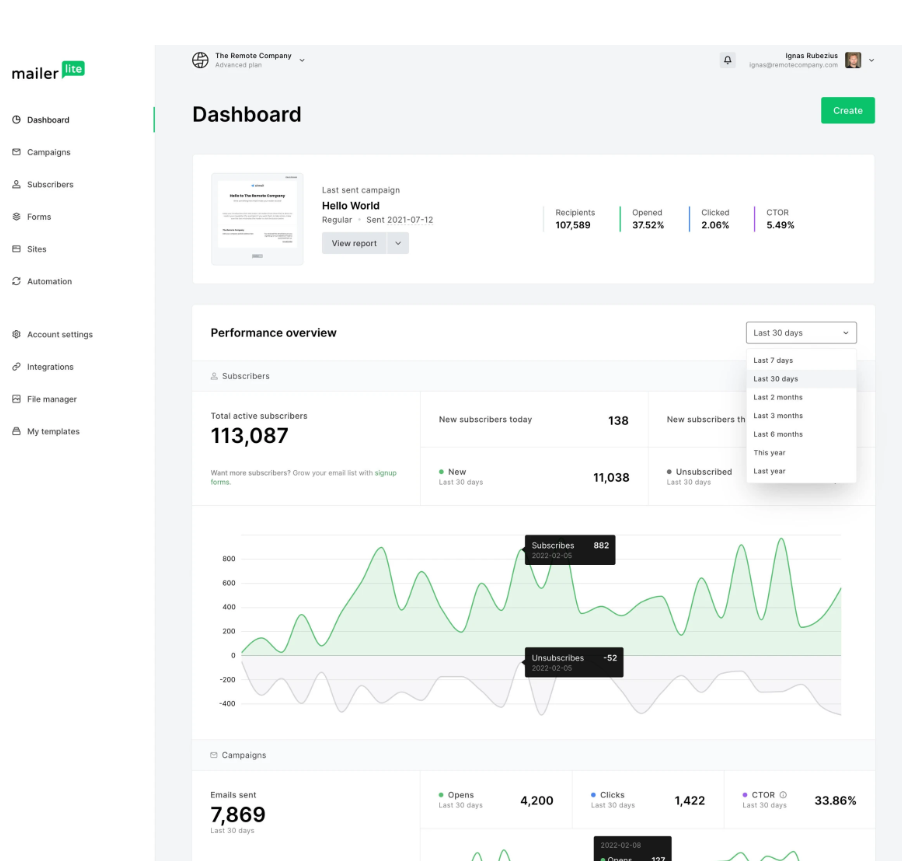The height and width of the screenshot is (861, 911).
Task: Click the mailerlite logo
Action: click(48, 71)
